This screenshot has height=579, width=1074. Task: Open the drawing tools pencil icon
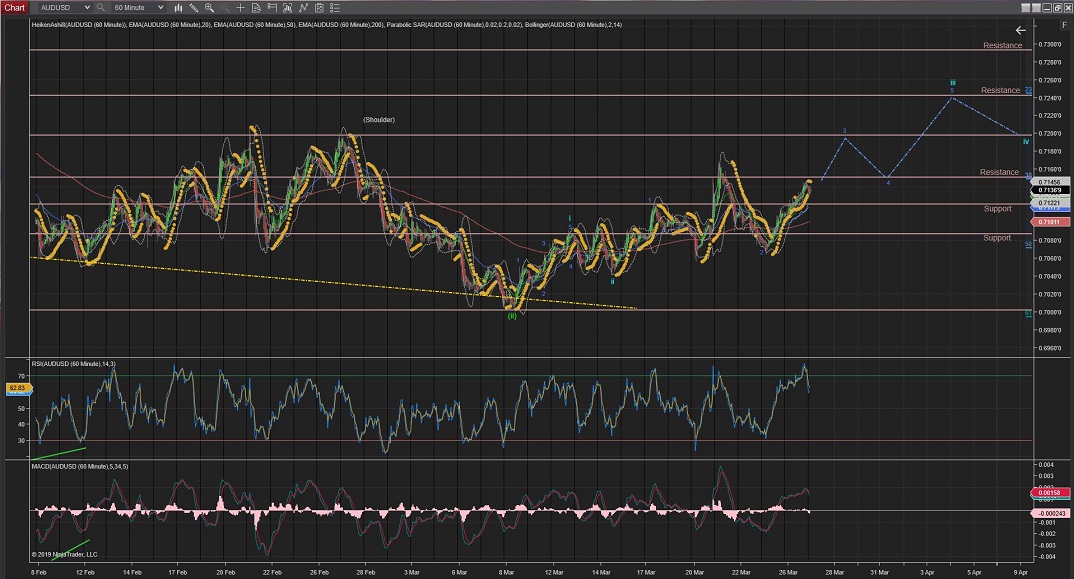coord(193,7)
